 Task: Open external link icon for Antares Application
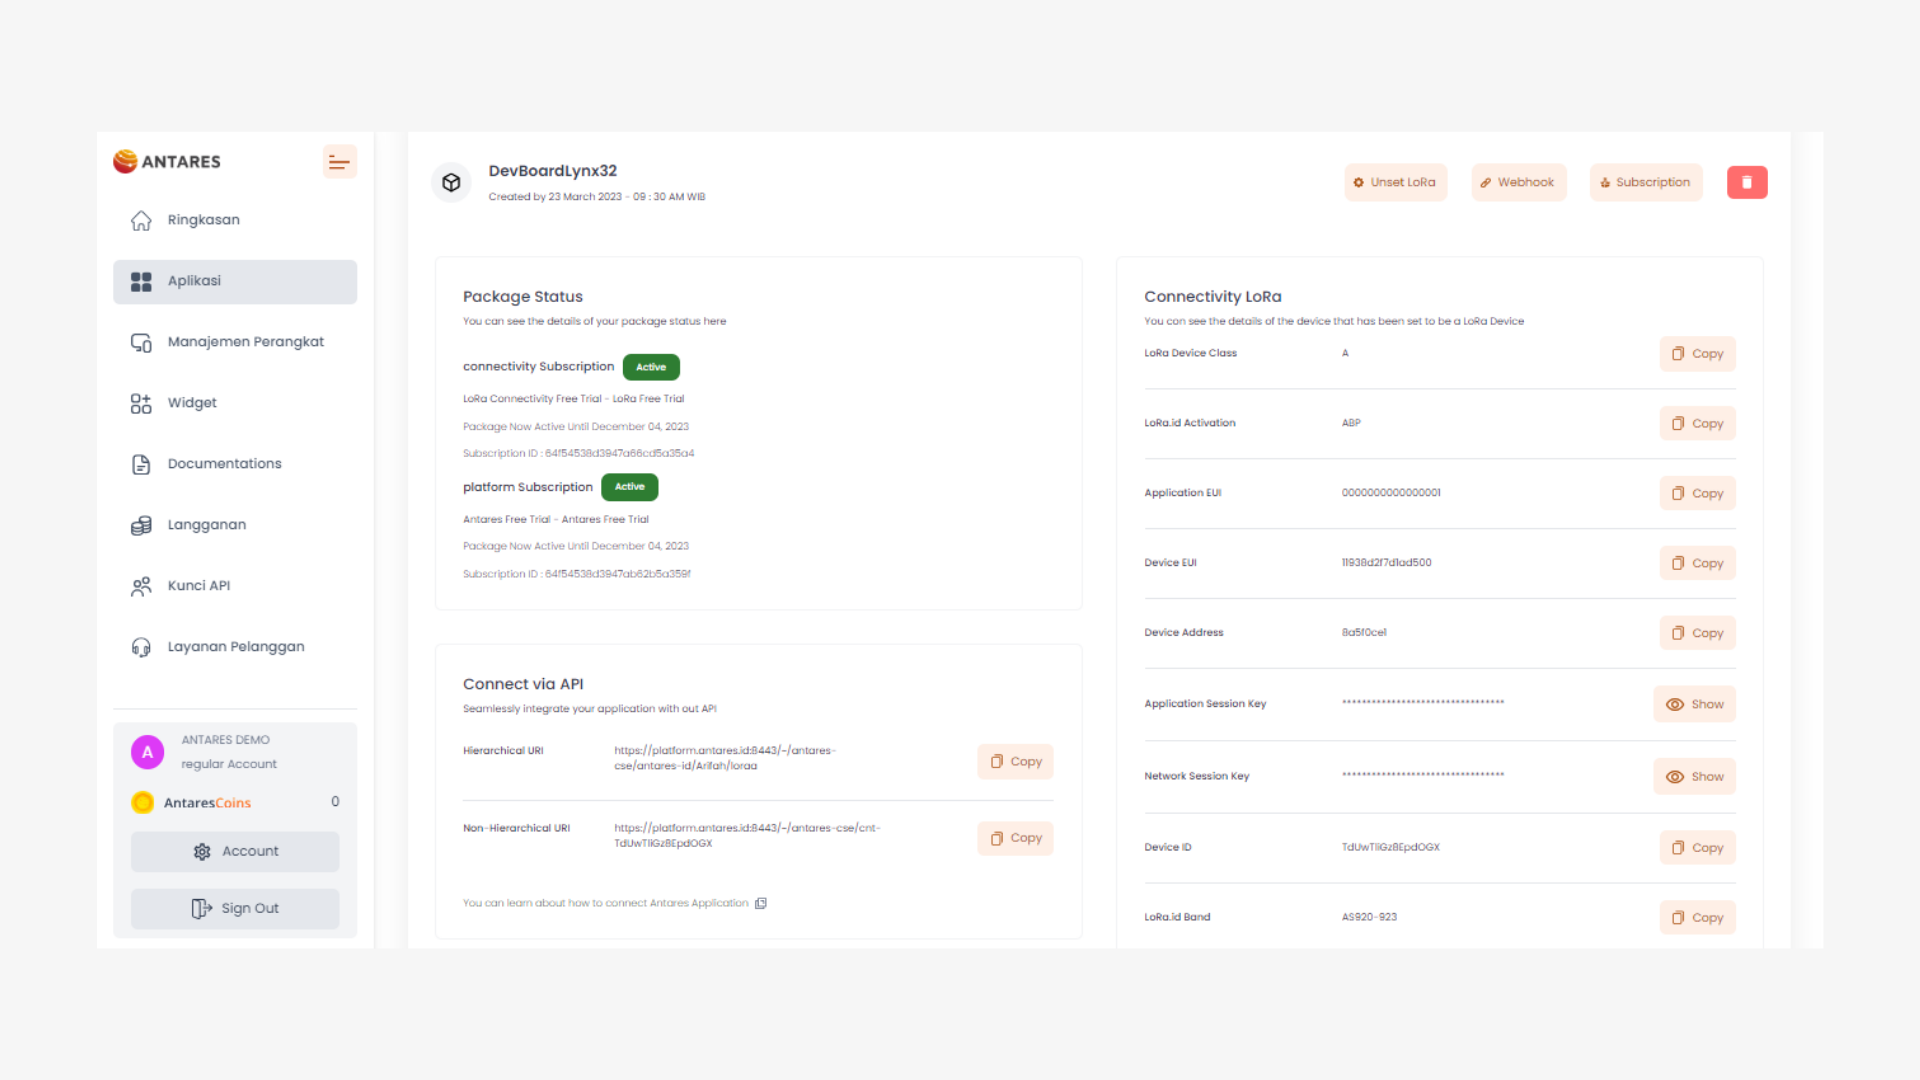tap(761, 903)
